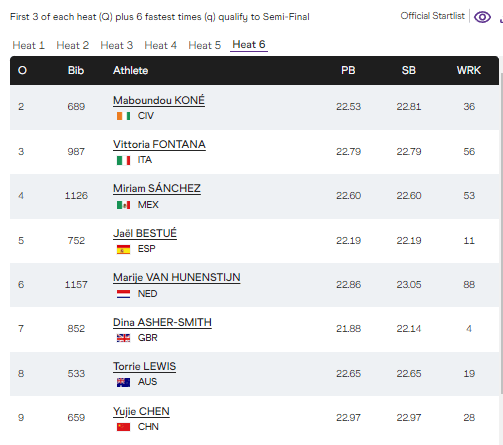
Task: Click the Italy flag icon
Action: pyautogui.click(x=123, y=160)
